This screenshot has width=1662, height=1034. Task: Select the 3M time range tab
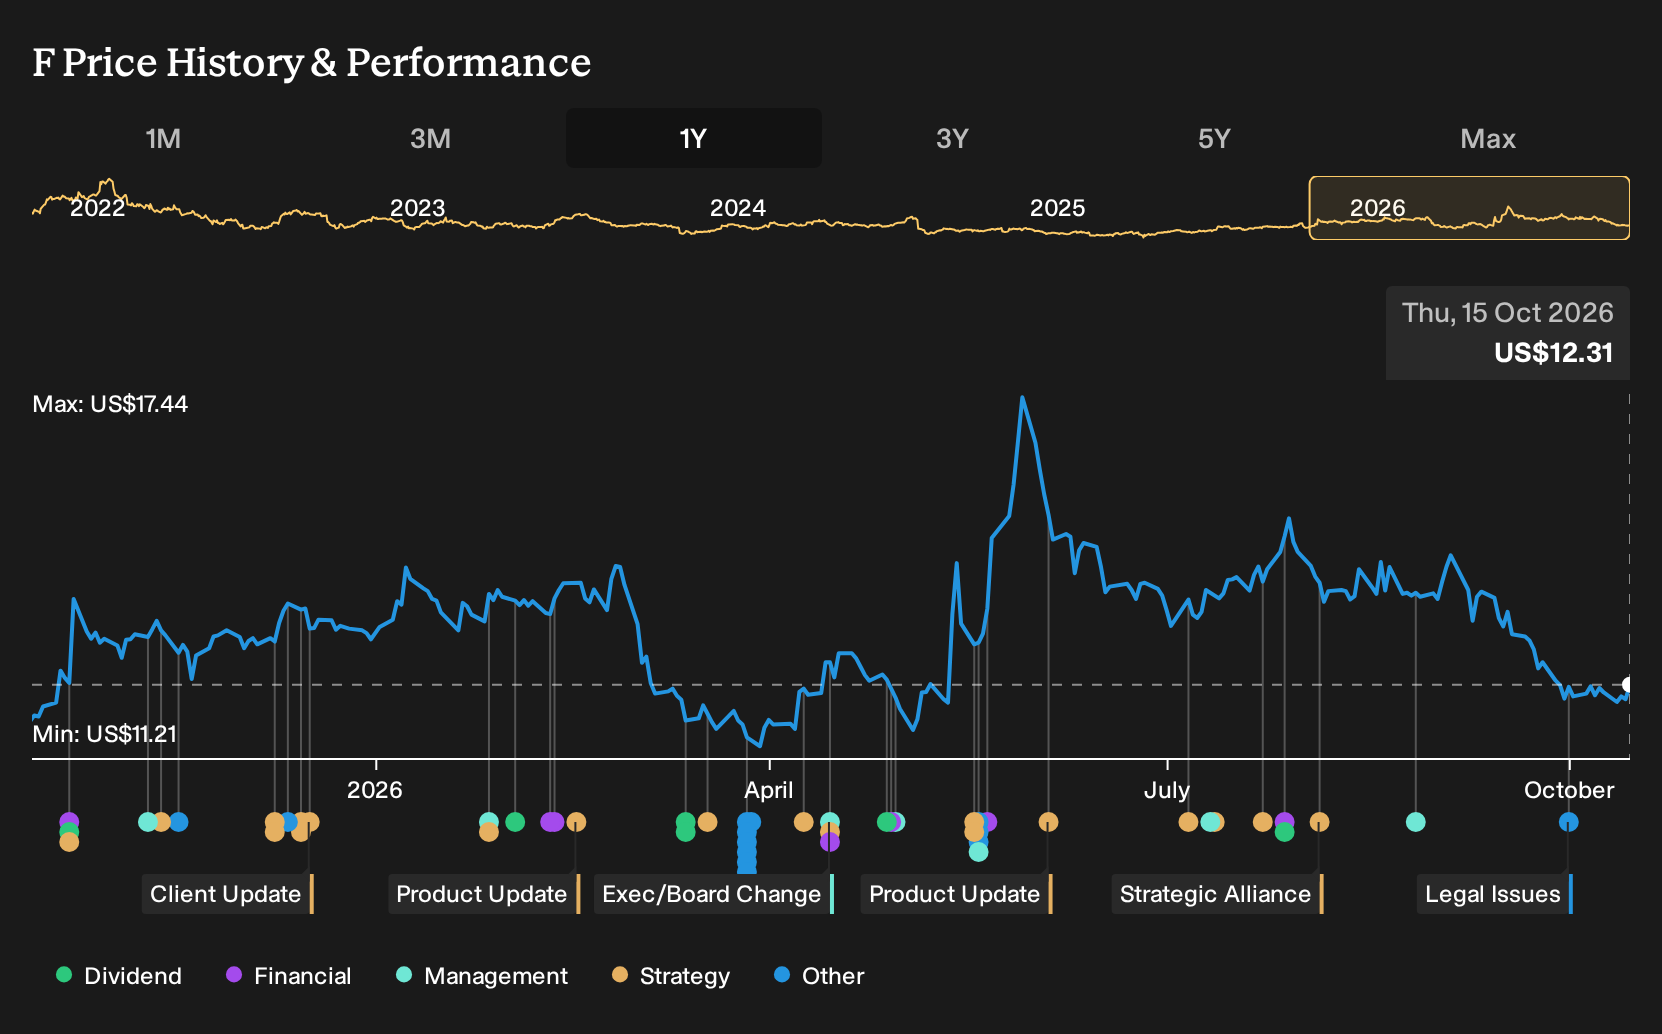click(430, 139)
